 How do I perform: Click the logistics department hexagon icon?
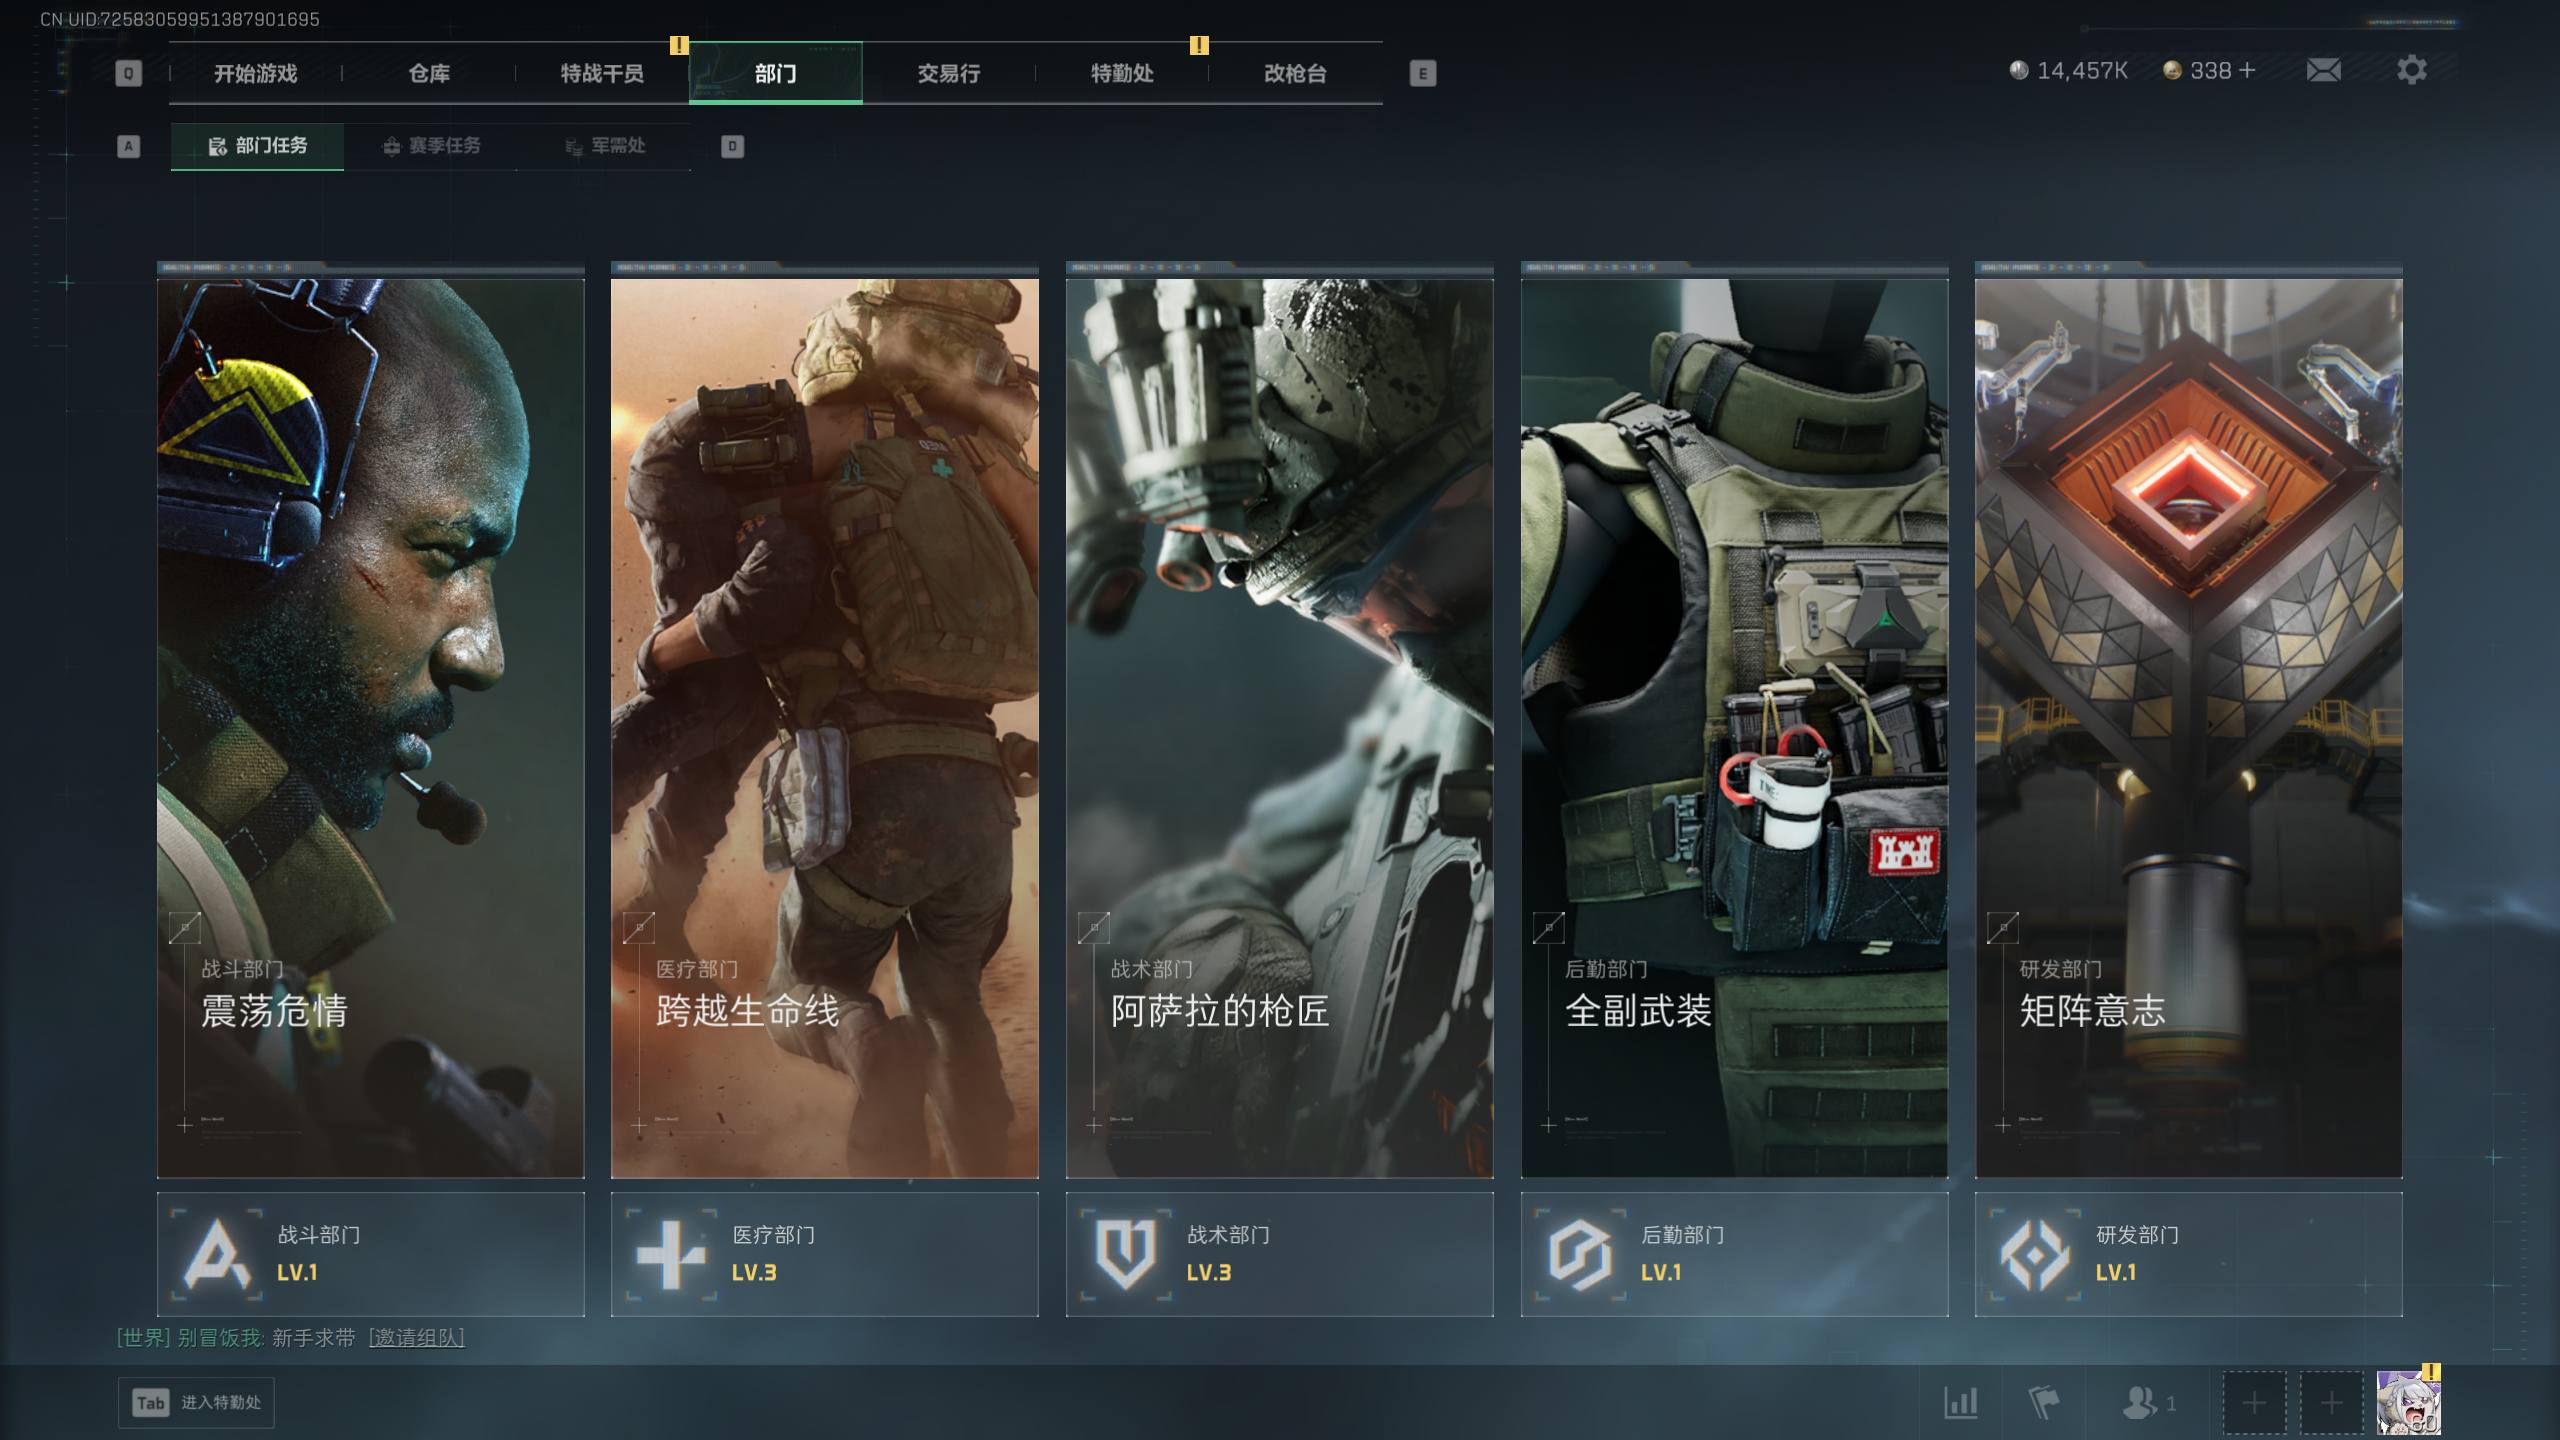pyautogui.click(x=1580, y=1254)
